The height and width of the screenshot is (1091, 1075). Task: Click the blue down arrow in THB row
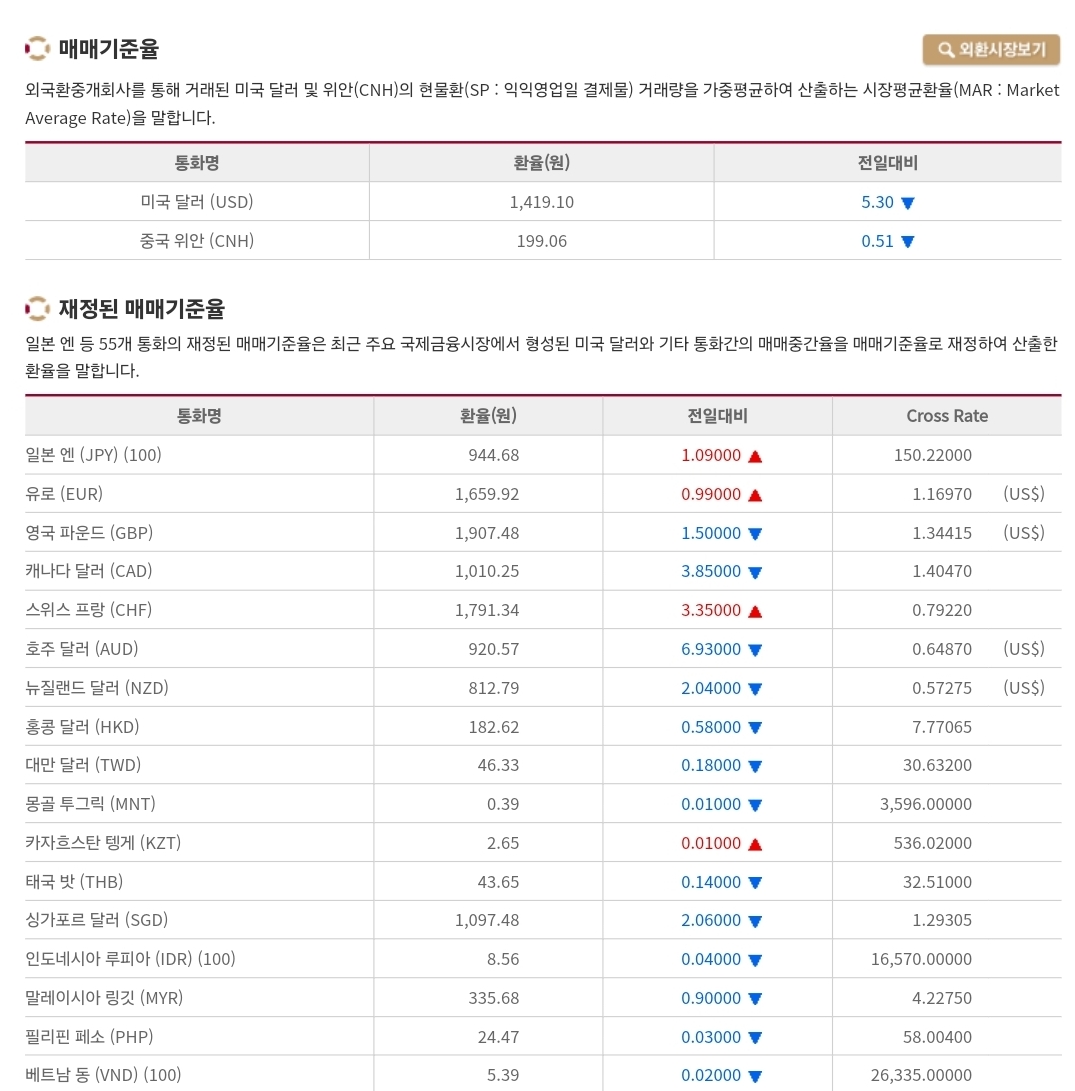(755, 883)
